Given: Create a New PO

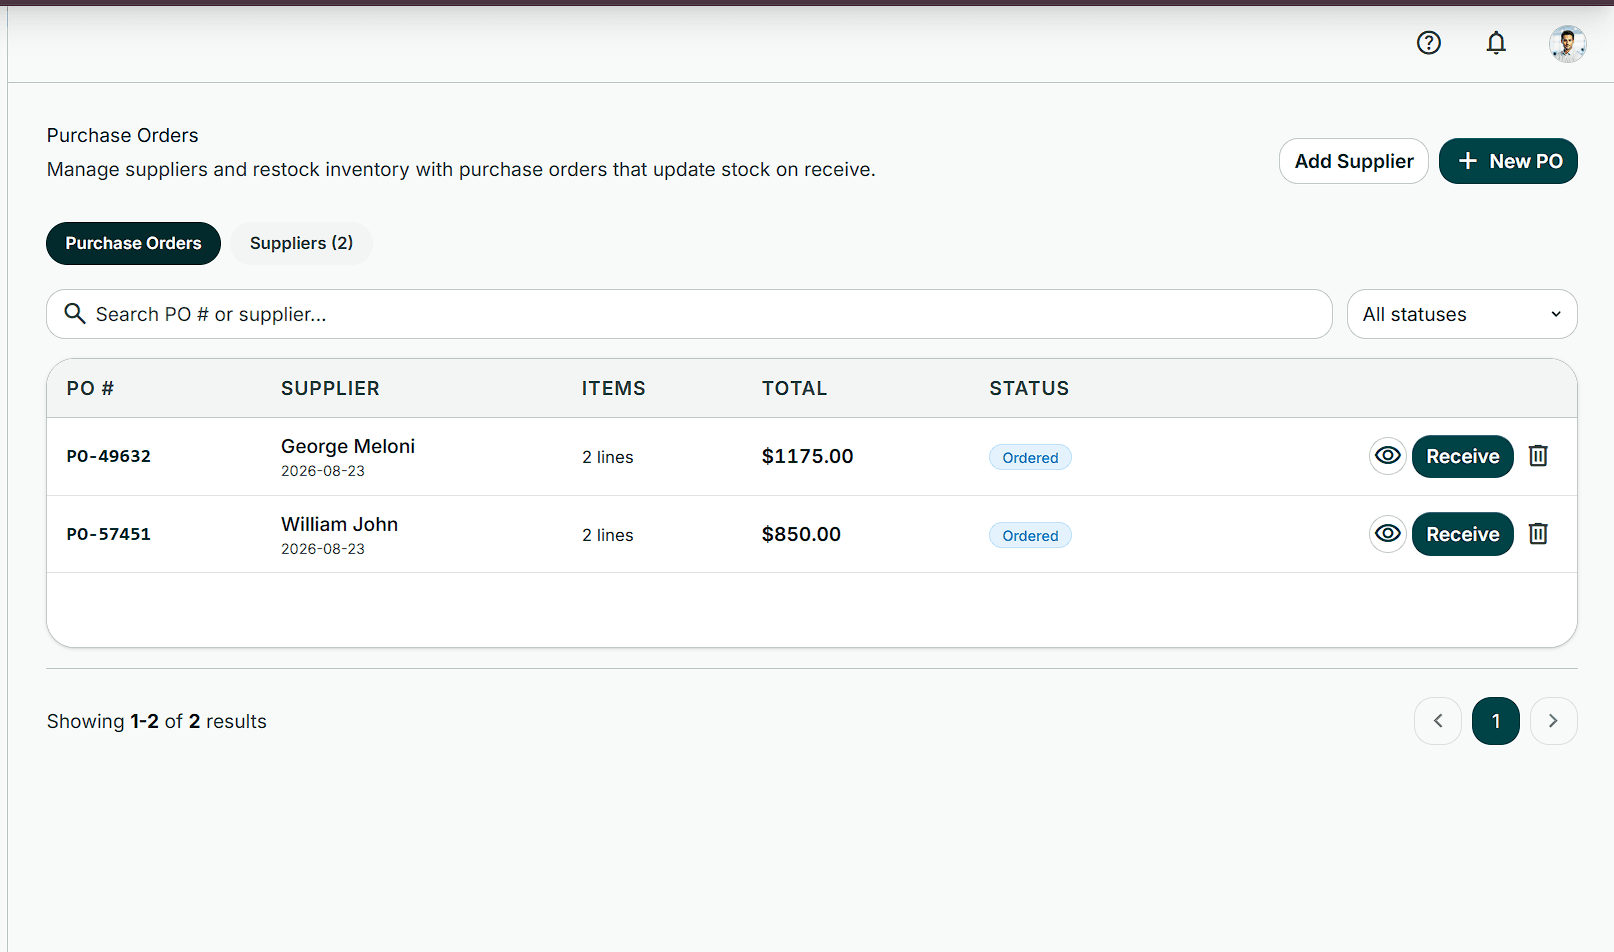Looking at the screenshot, I should point(1508,161).
